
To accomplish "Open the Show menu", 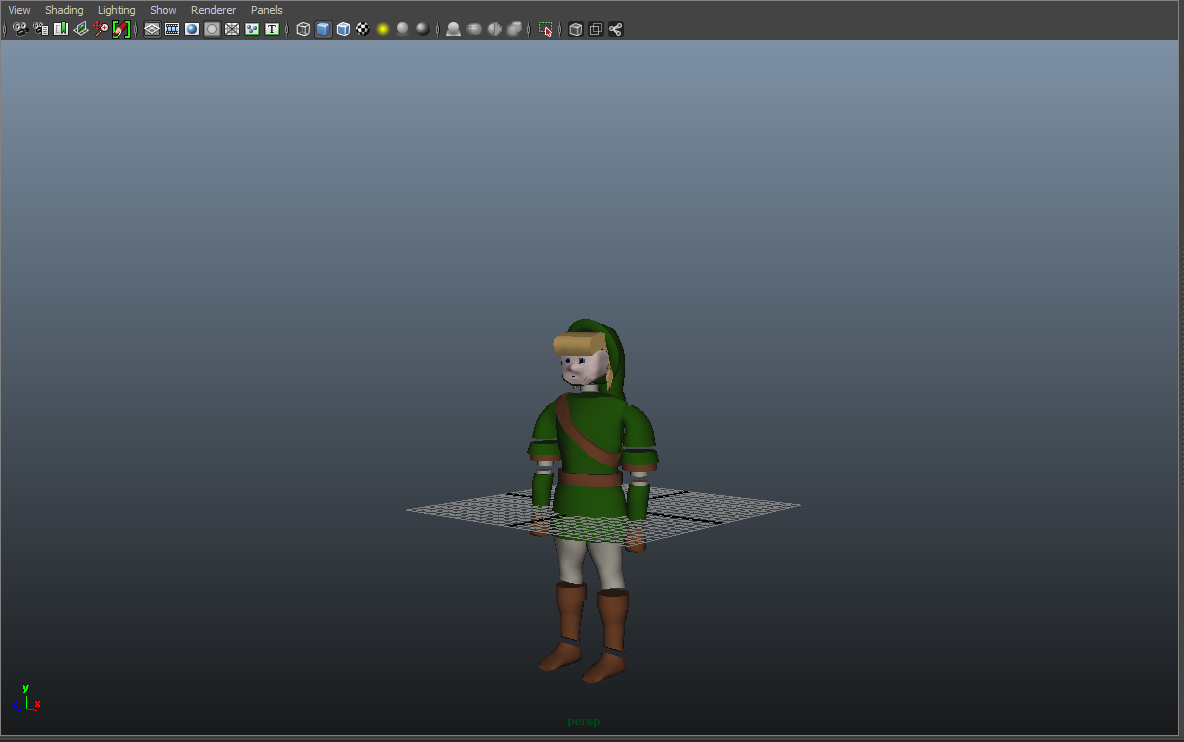I will (163, 10).
